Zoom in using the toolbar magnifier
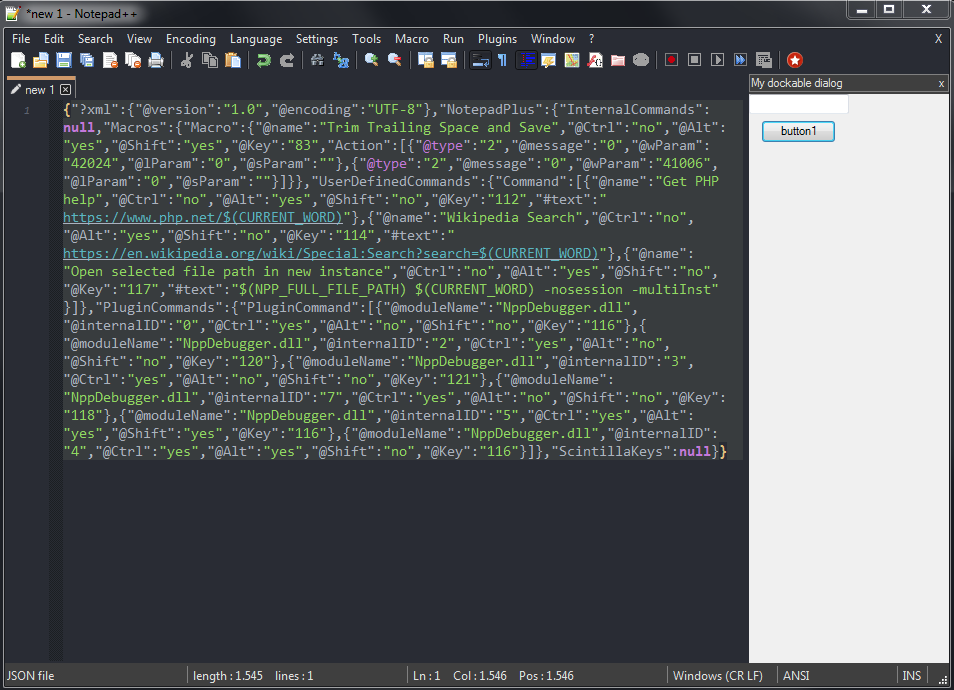 (371, 61)
